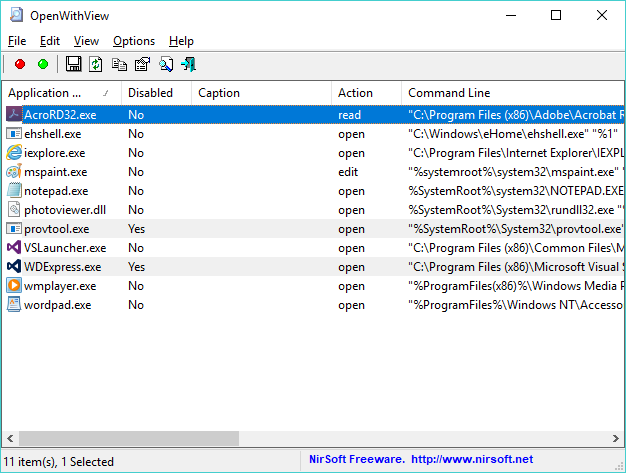Select the photoviewer.dll row name
This screenshot has width=626, height=473.
coord(65,210)
